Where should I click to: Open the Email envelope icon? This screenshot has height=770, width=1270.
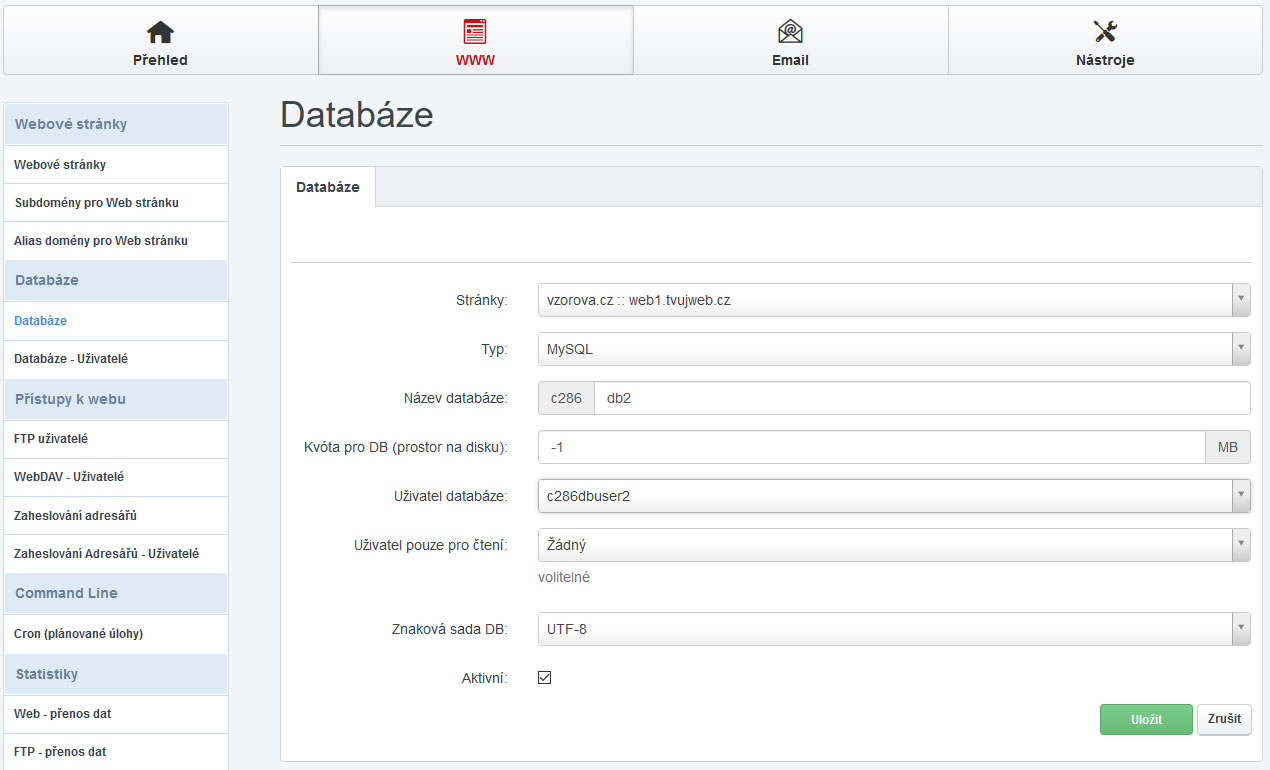click(790, 31)
